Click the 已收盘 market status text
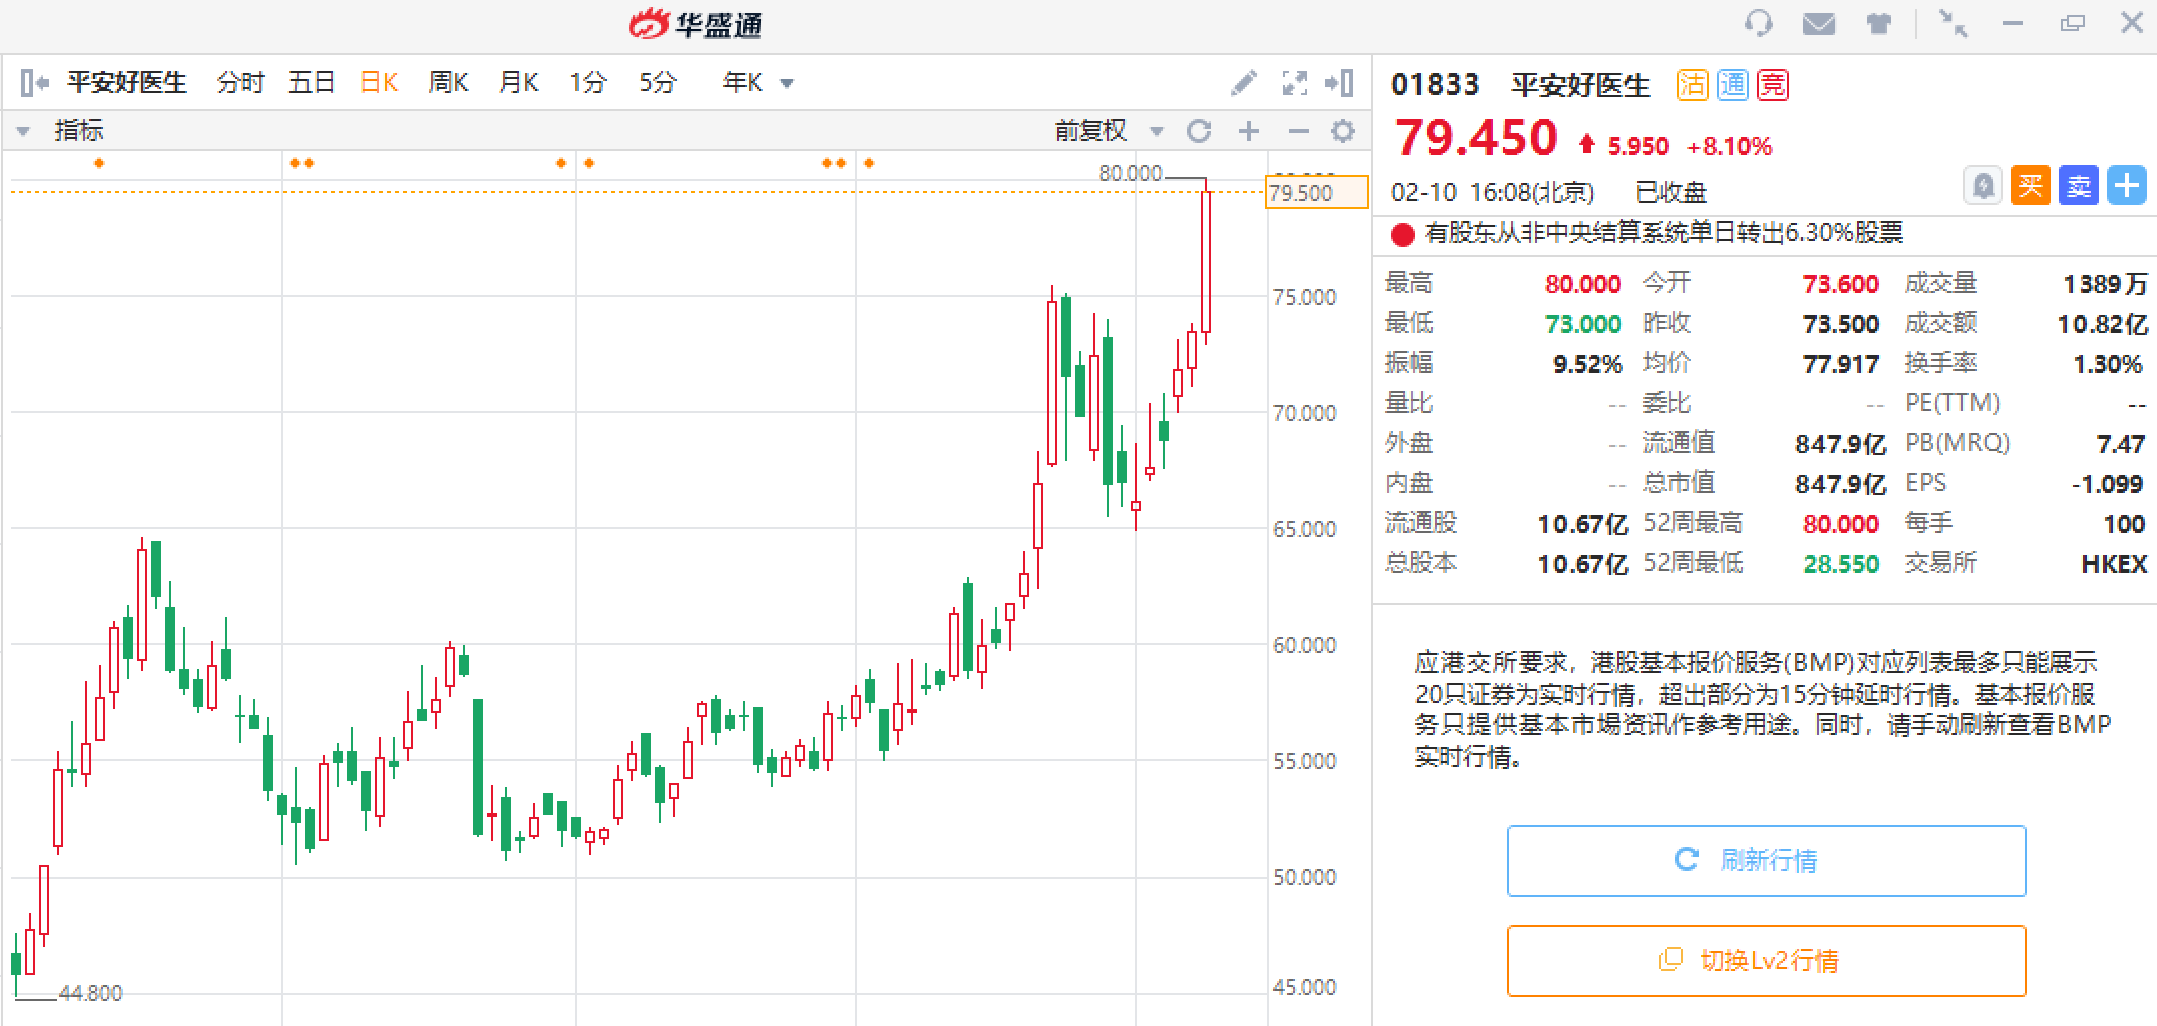 pos(1671,192)
